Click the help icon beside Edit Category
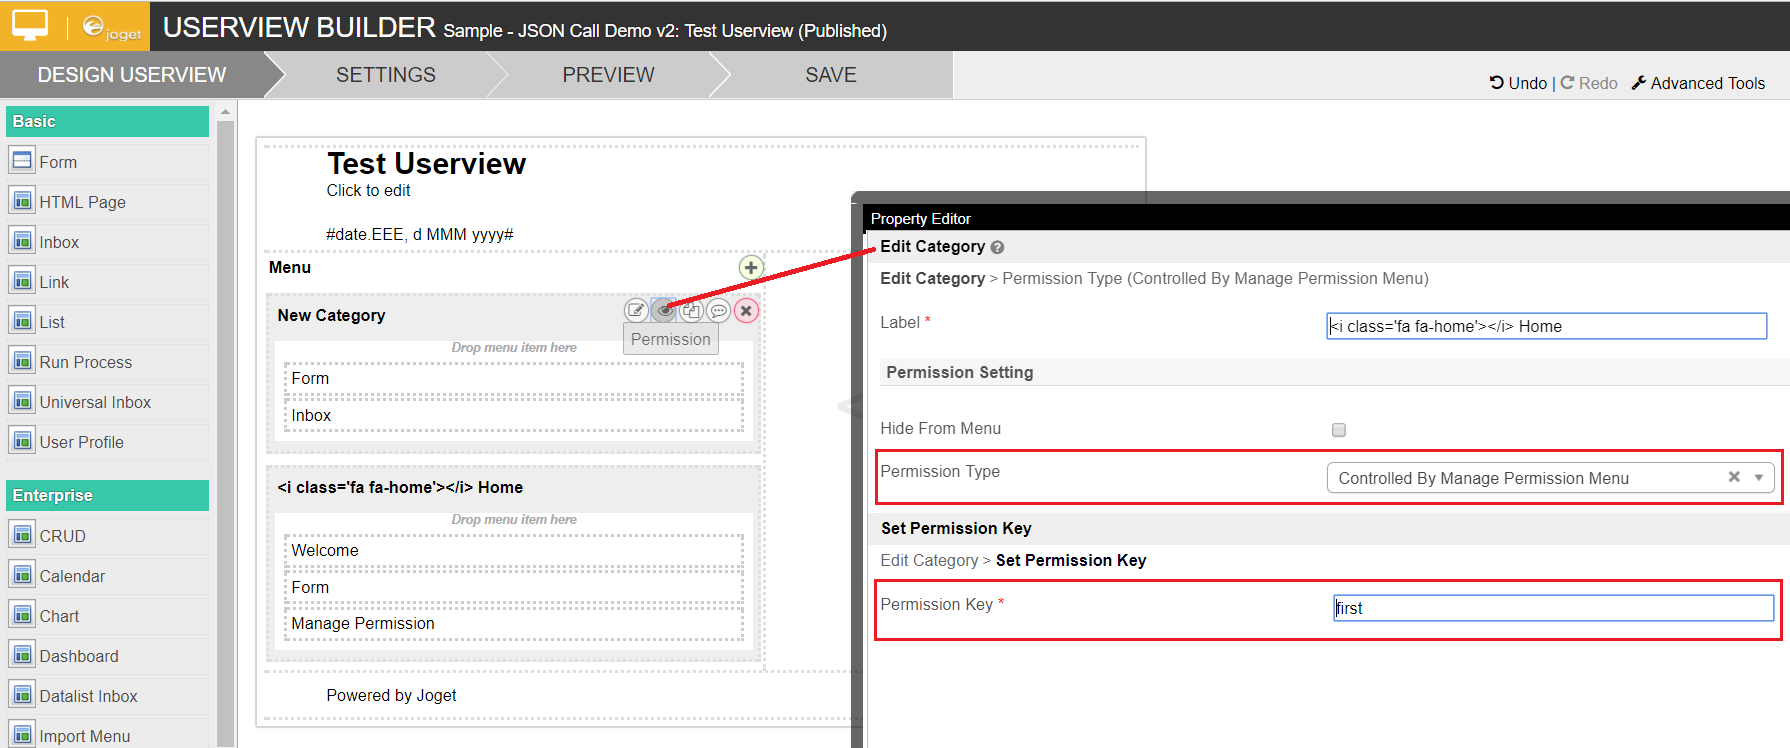 [998, 247]
